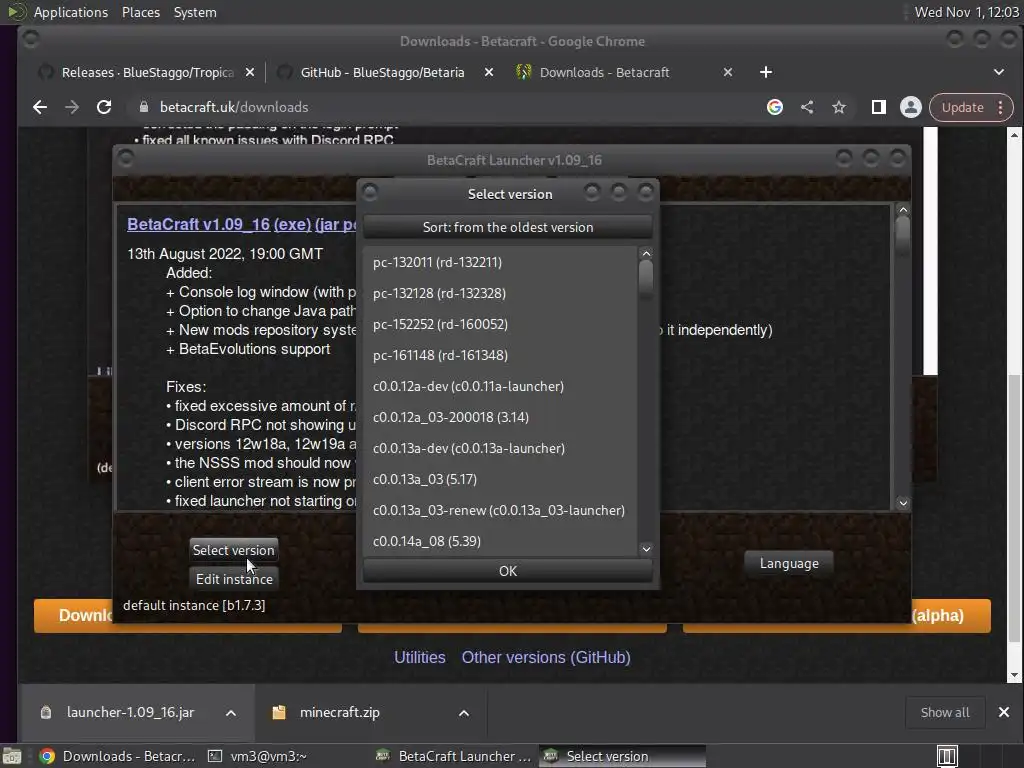Switch to GitHub BlueStaggo/Betaria tab

pyautogui.click(x=384, y=72)
